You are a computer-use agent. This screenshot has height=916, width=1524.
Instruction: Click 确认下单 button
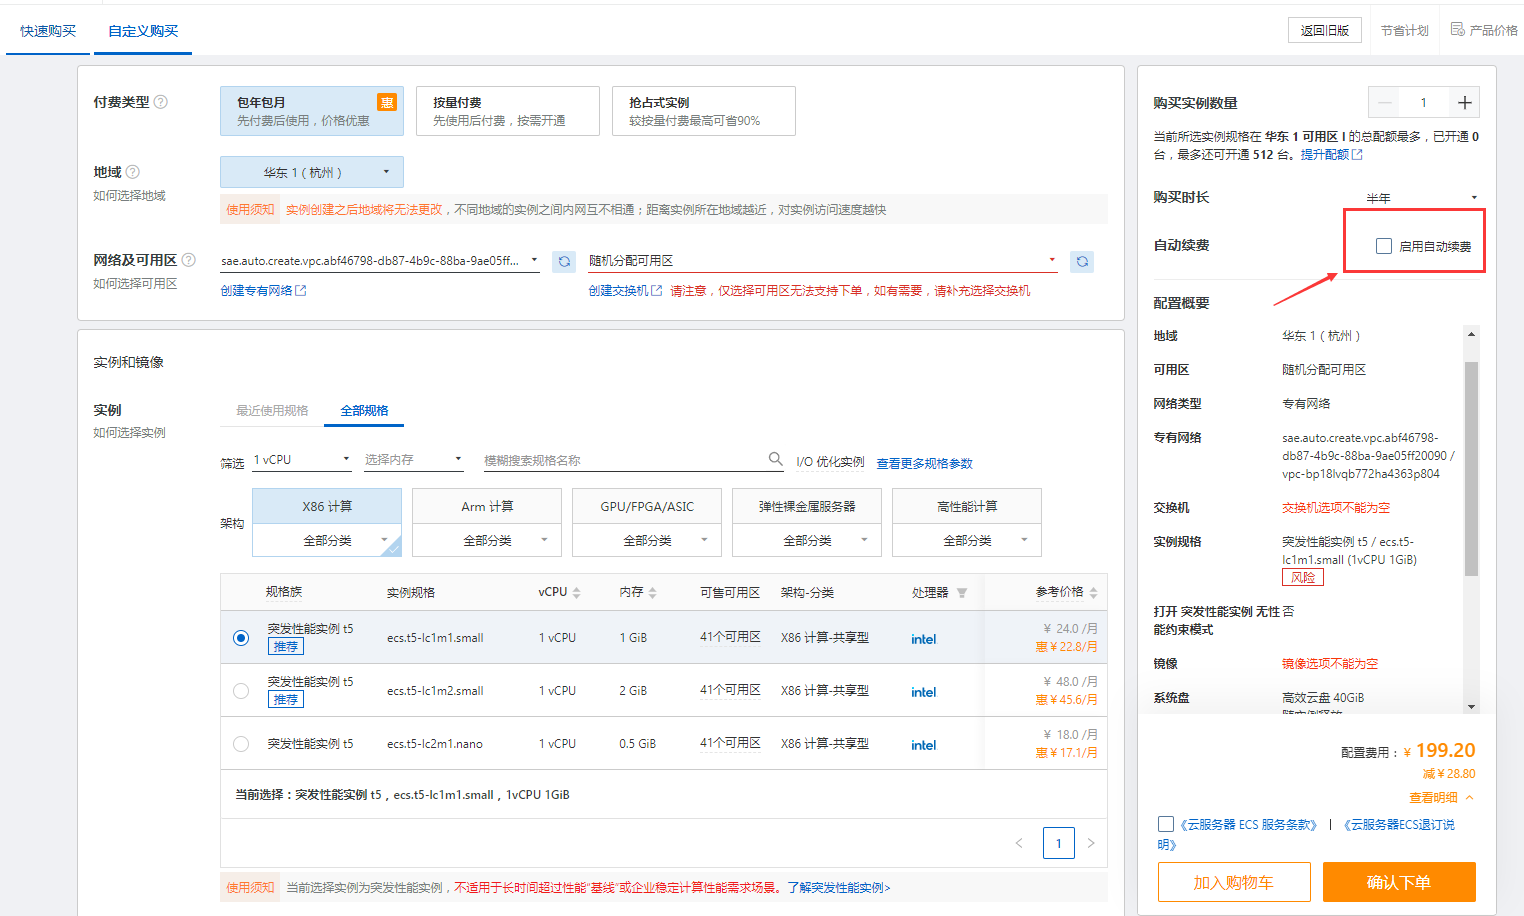1399,882
